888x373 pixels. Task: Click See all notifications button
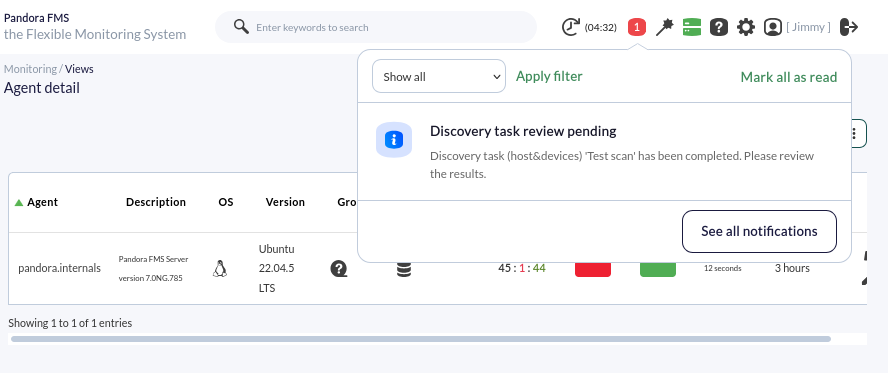click(x=759, y=231)
